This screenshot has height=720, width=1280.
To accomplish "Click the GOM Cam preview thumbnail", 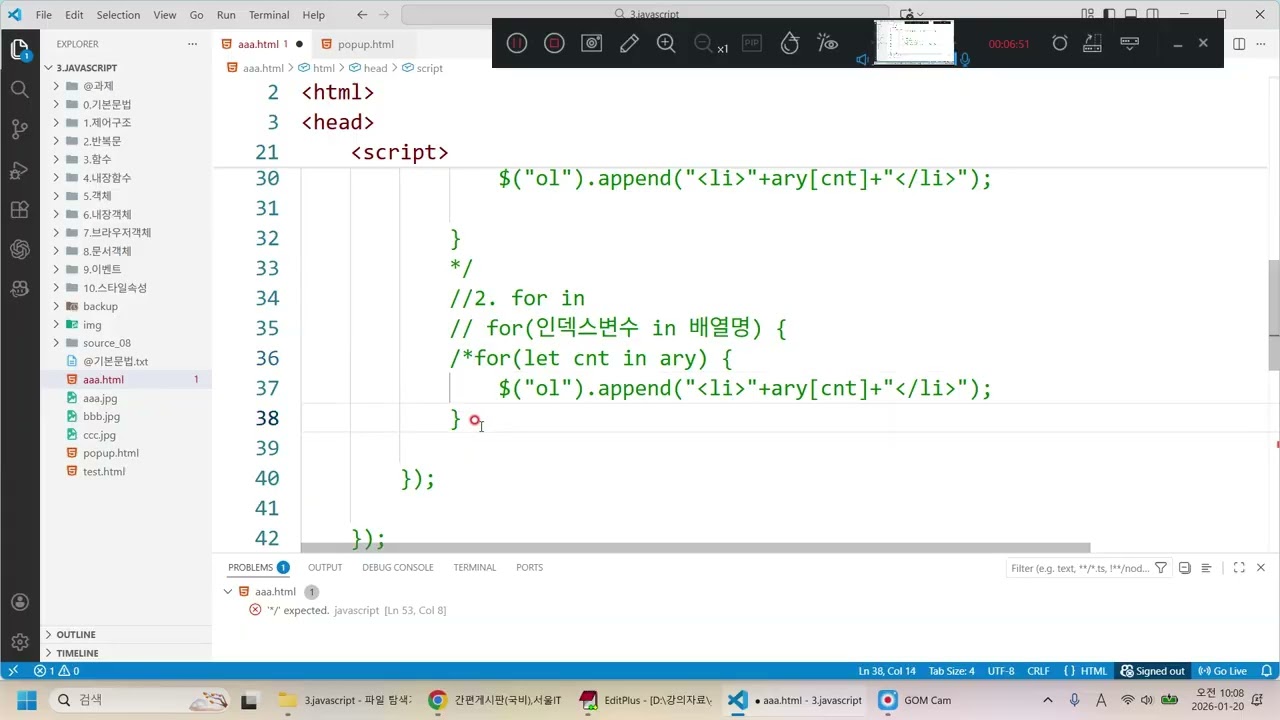I will click(914, 42).
